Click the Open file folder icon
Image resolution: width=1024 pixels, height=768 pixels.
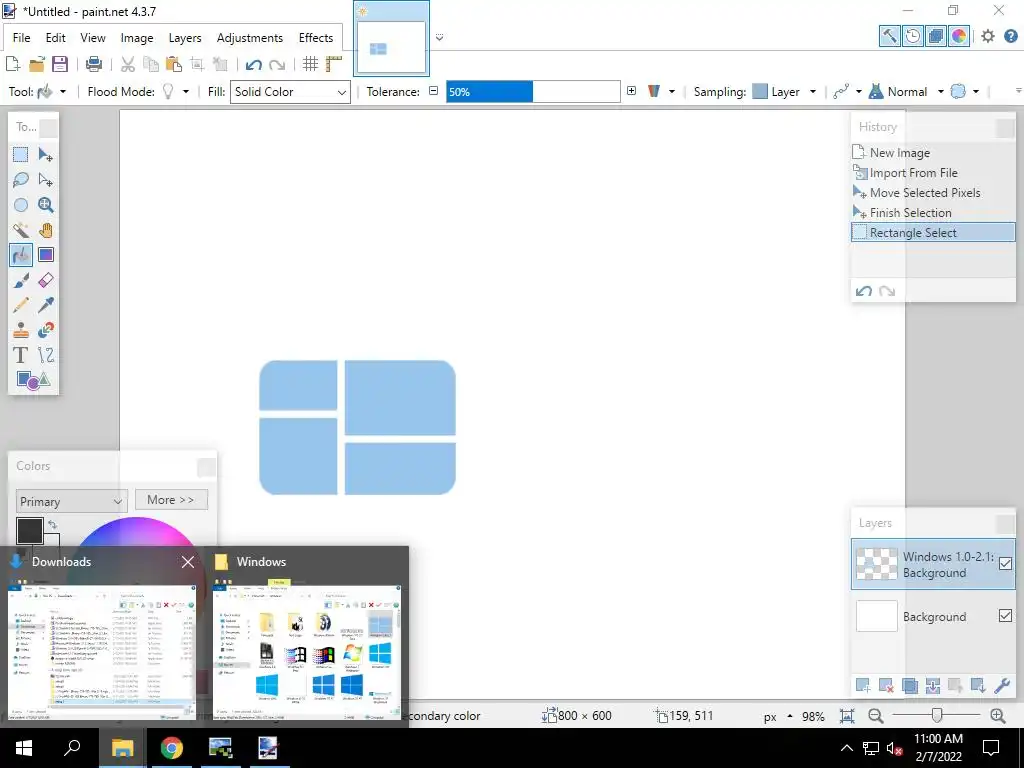point(37,64)
